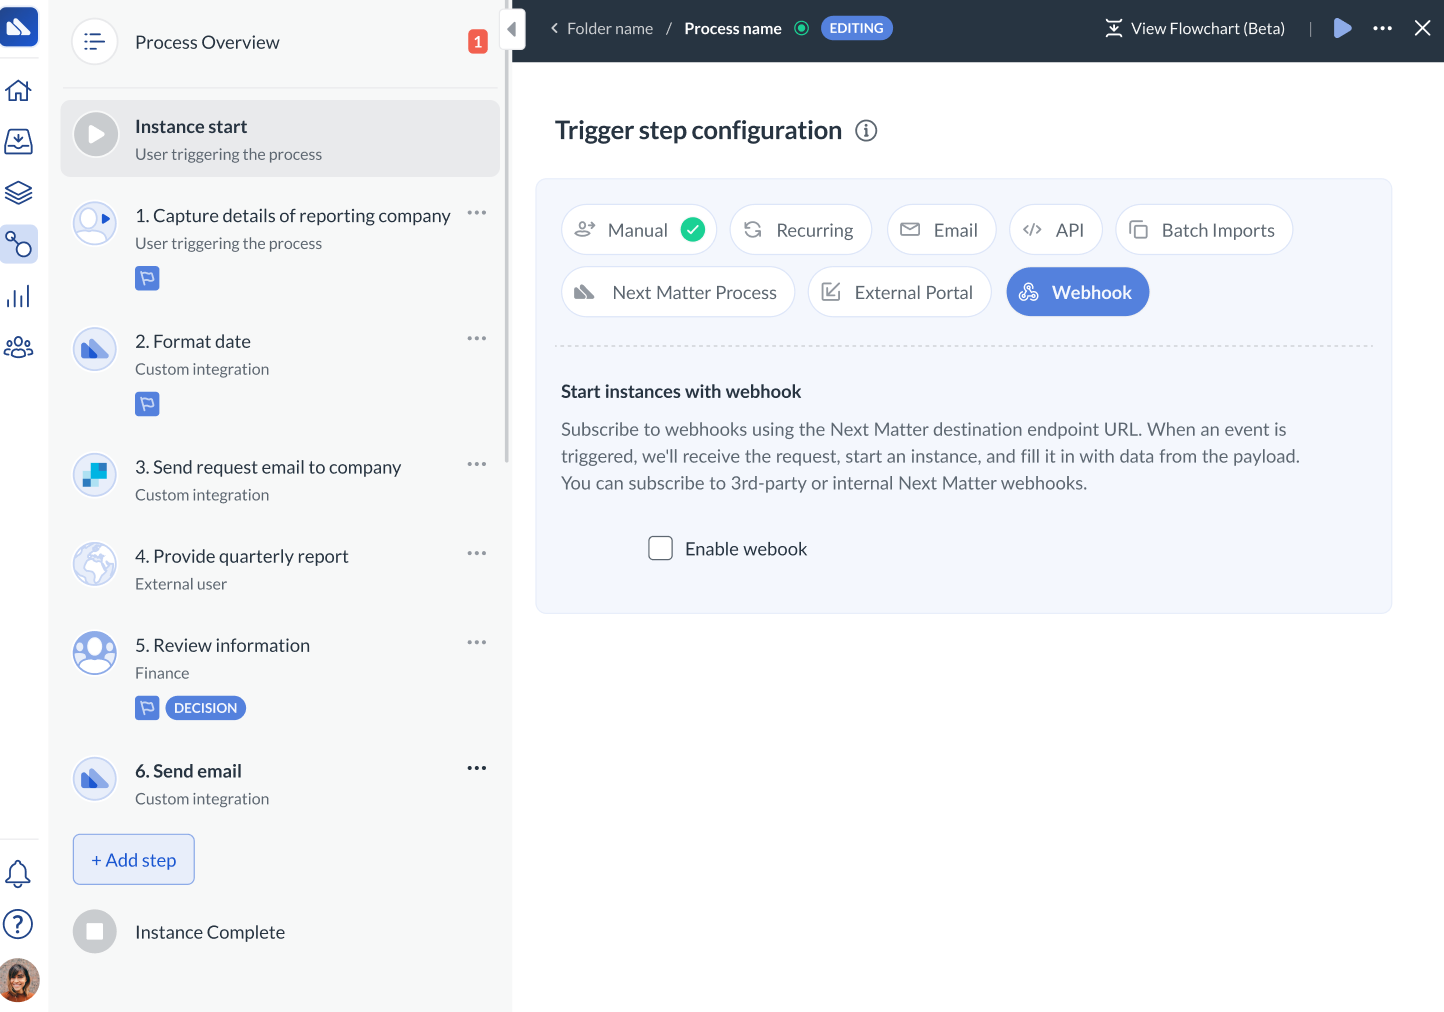Open the help question mark icon

[18, 924]
